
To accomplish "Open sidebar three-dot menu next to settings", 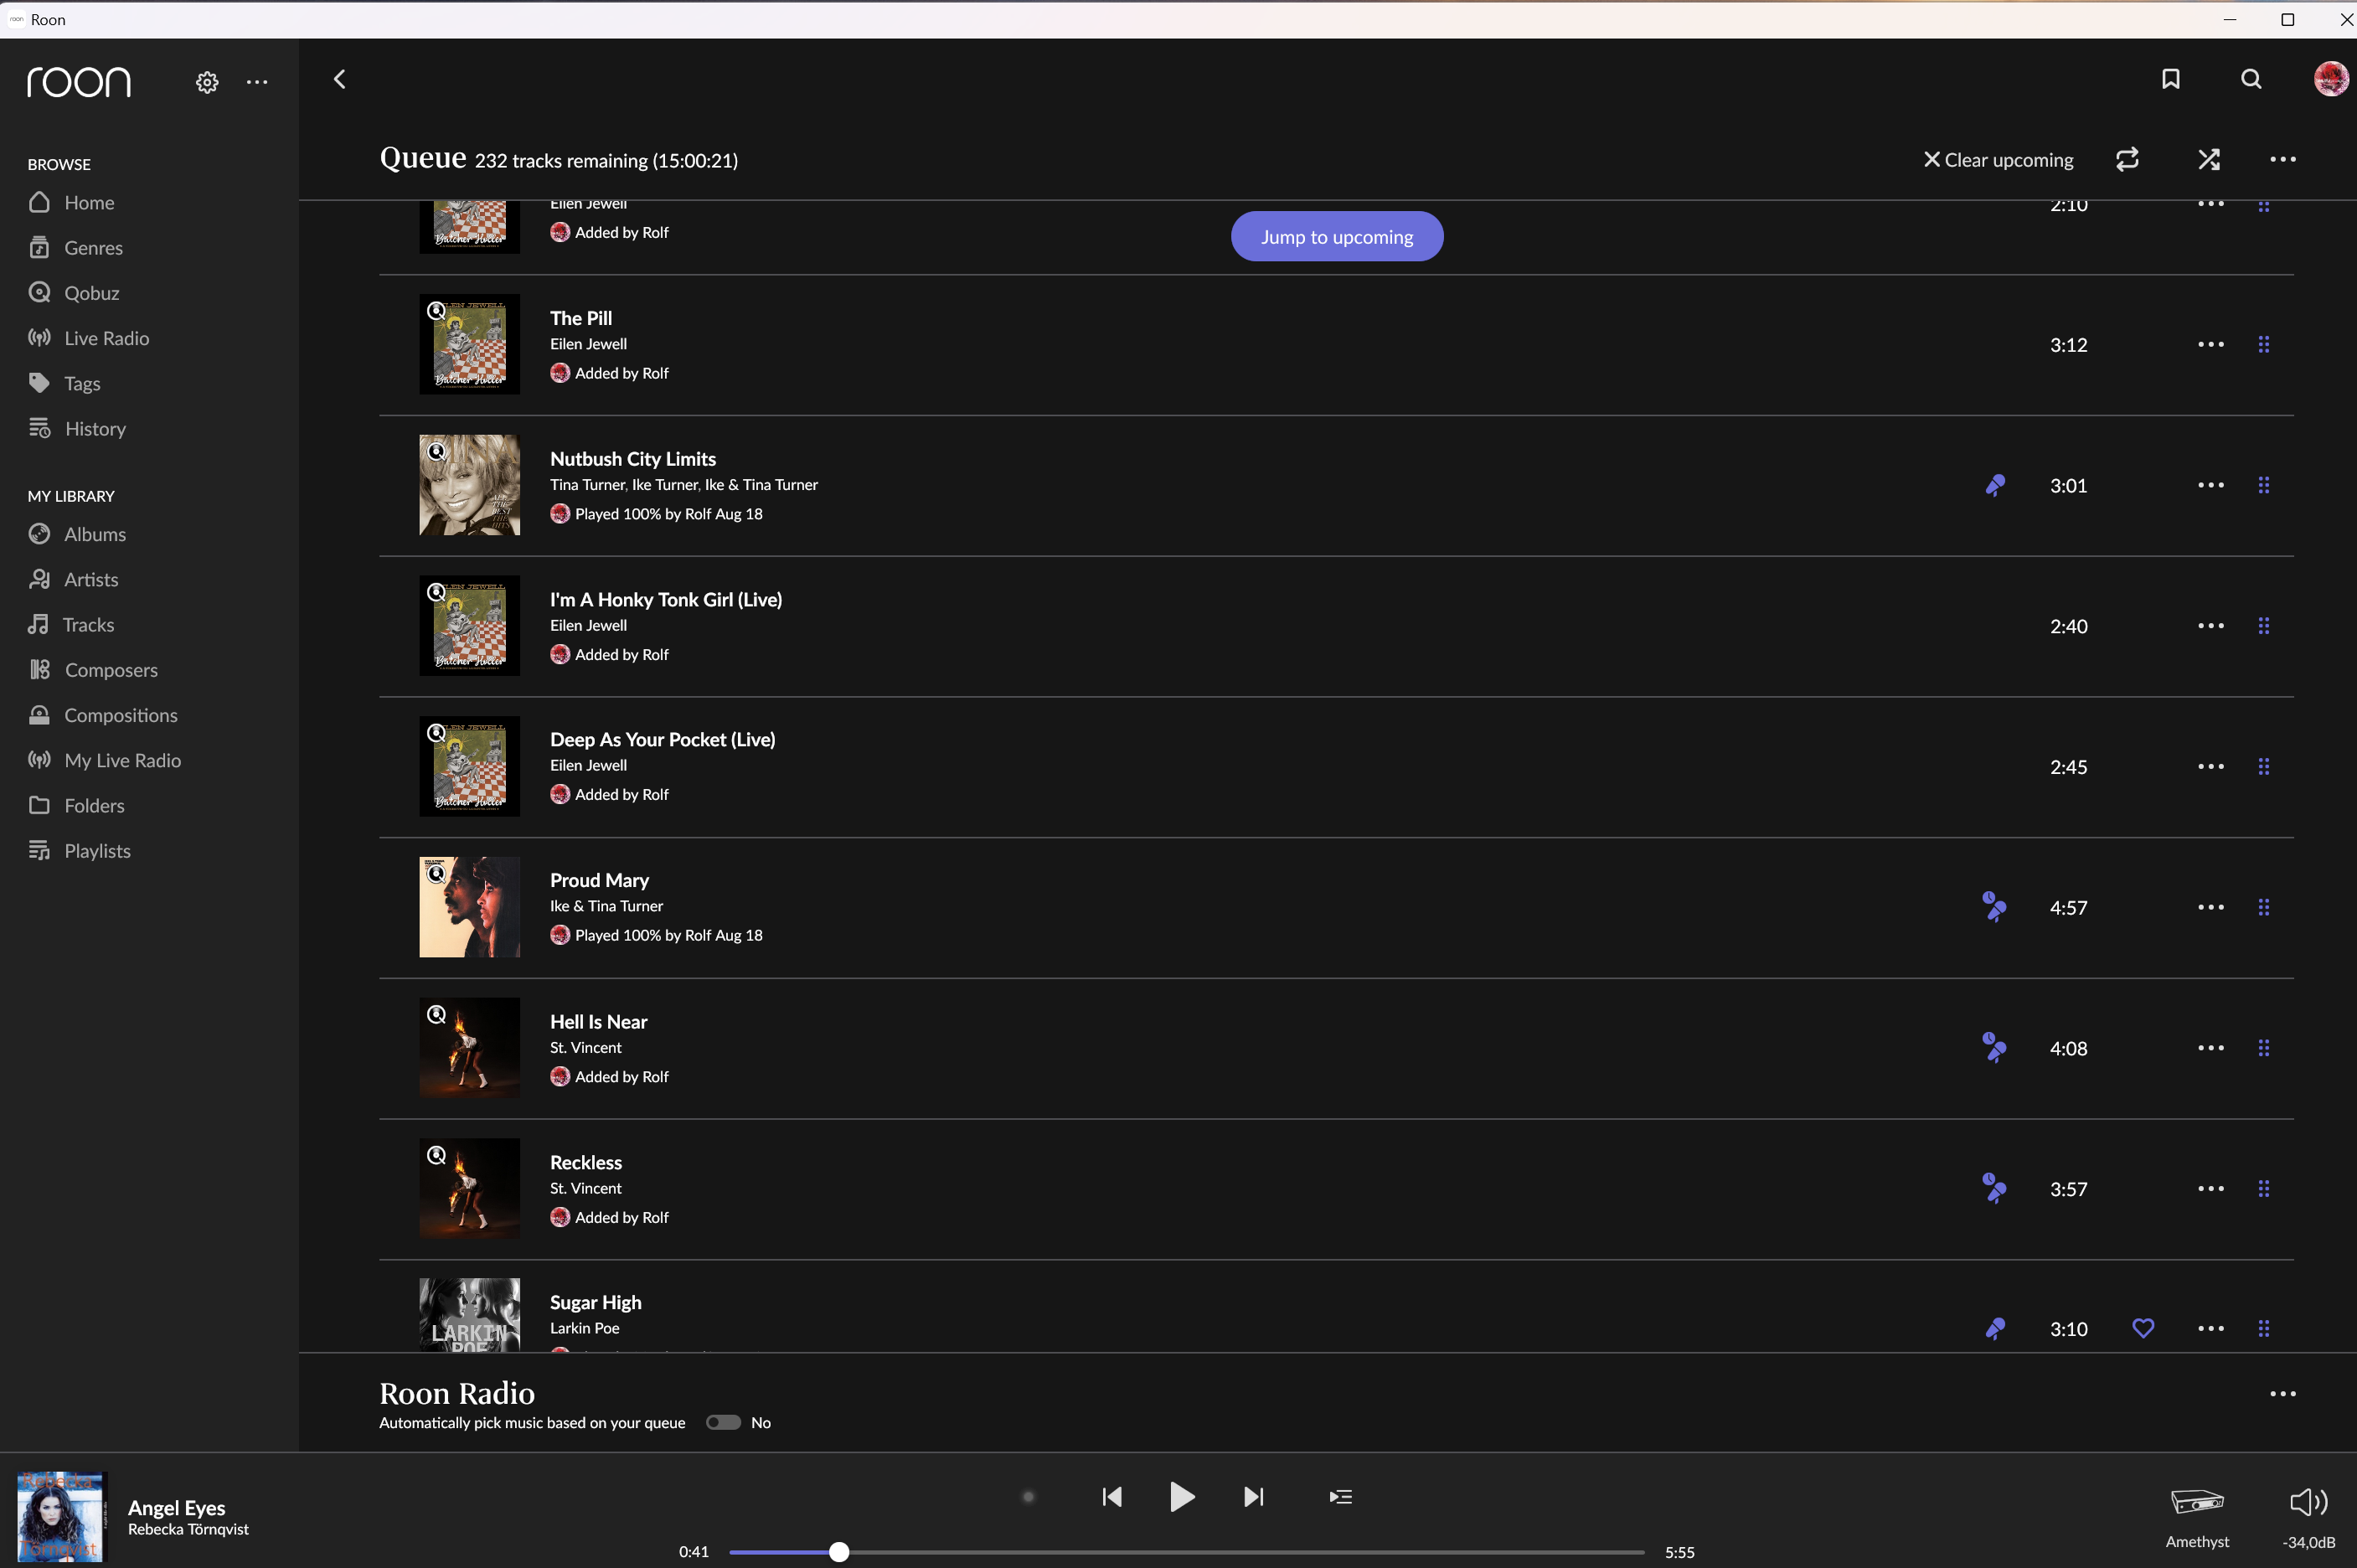I will pyautogui.click(x=257, y=82).
